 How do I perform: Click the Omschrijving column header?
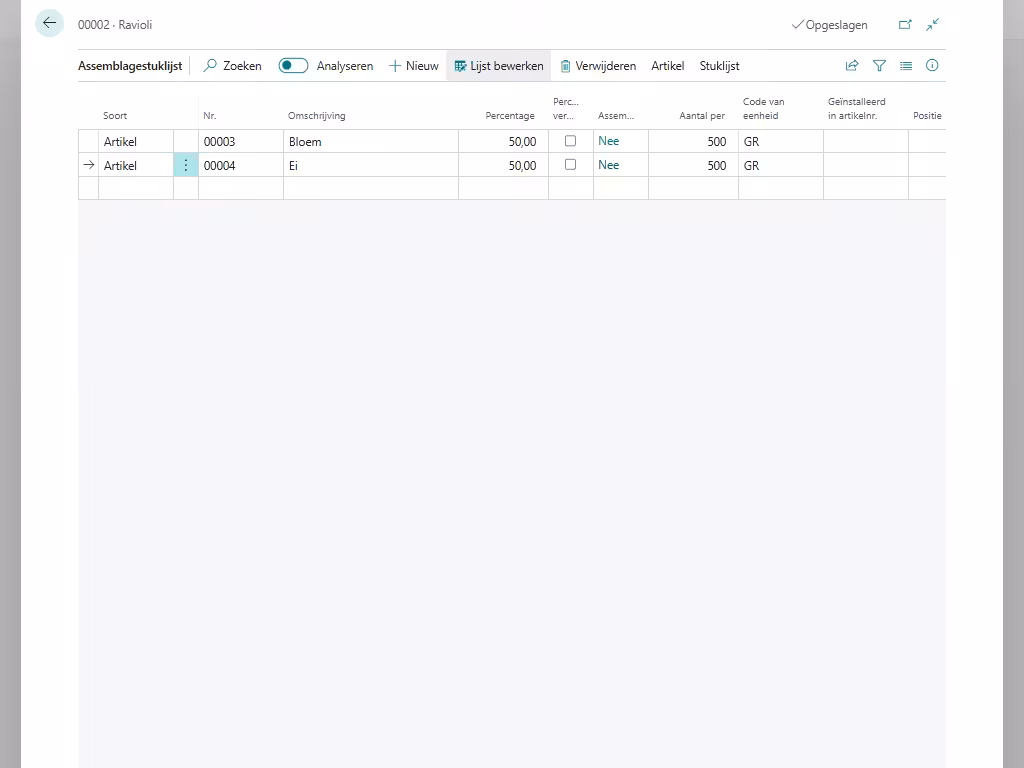click(317, 116)
